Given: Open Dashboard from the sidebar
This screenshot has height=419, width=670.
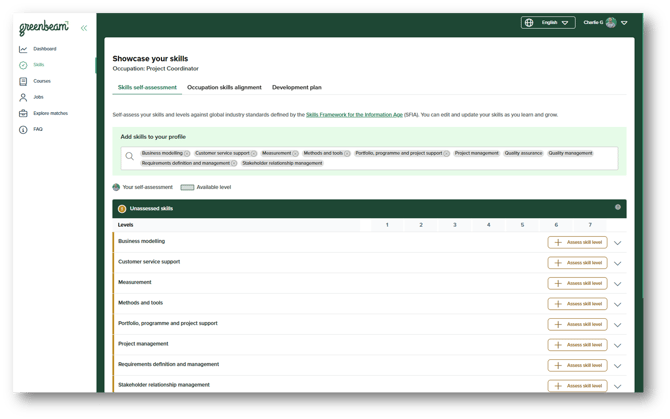Looking at the screenshot, I should pyautogui.click(x=44, y=49).
